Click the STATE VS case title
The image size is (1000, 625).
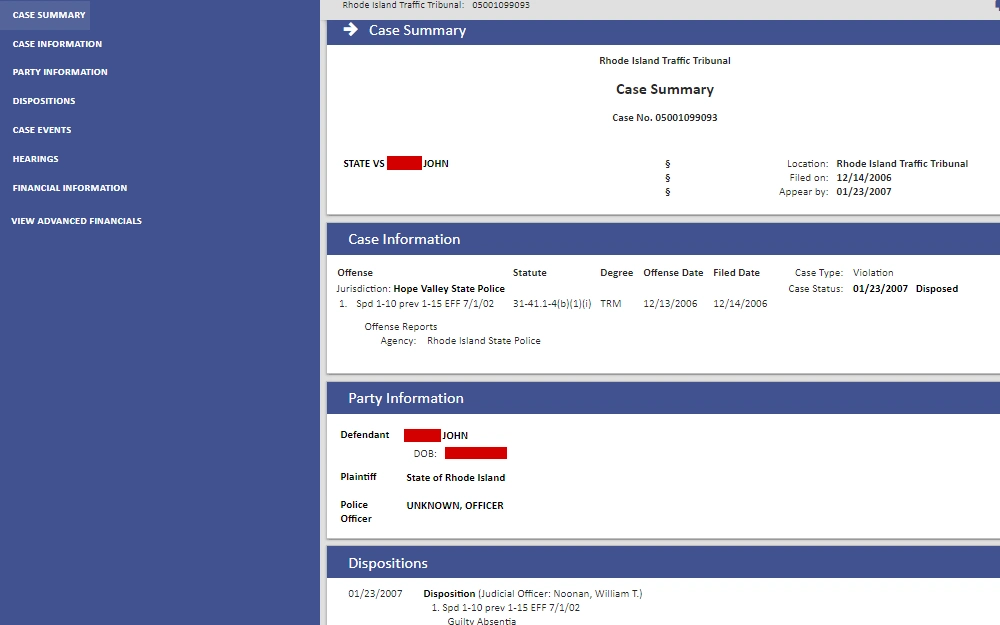(x=396, y=163)
